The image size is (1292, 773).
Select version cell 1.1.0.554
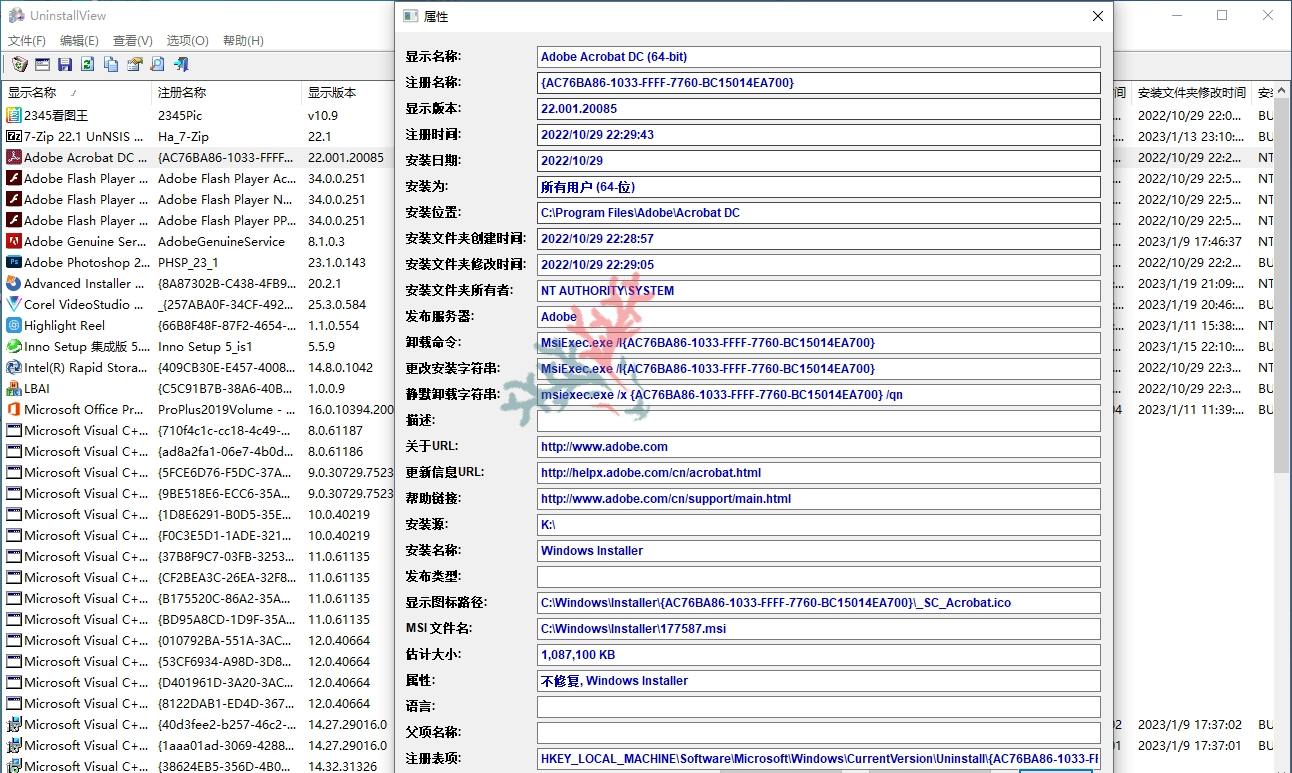[x=333, y=325]
